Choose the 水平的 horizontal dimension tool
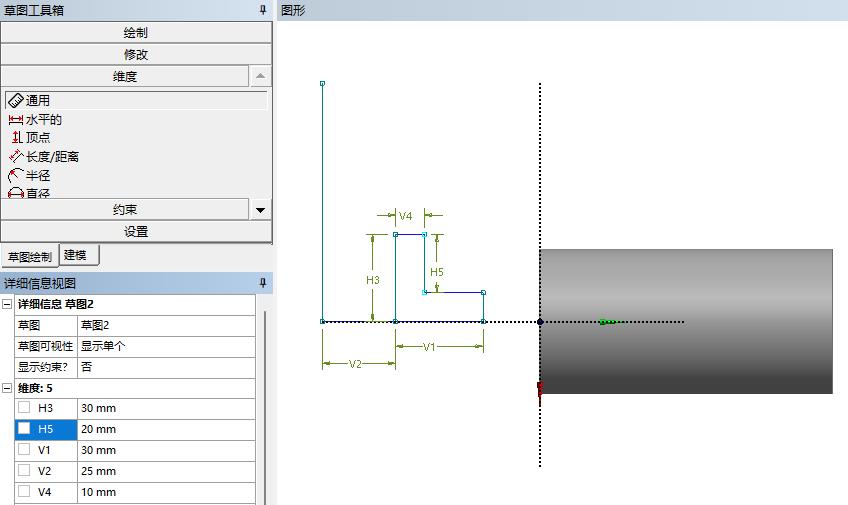Screen dimensions: 848x505 [43, 120]
